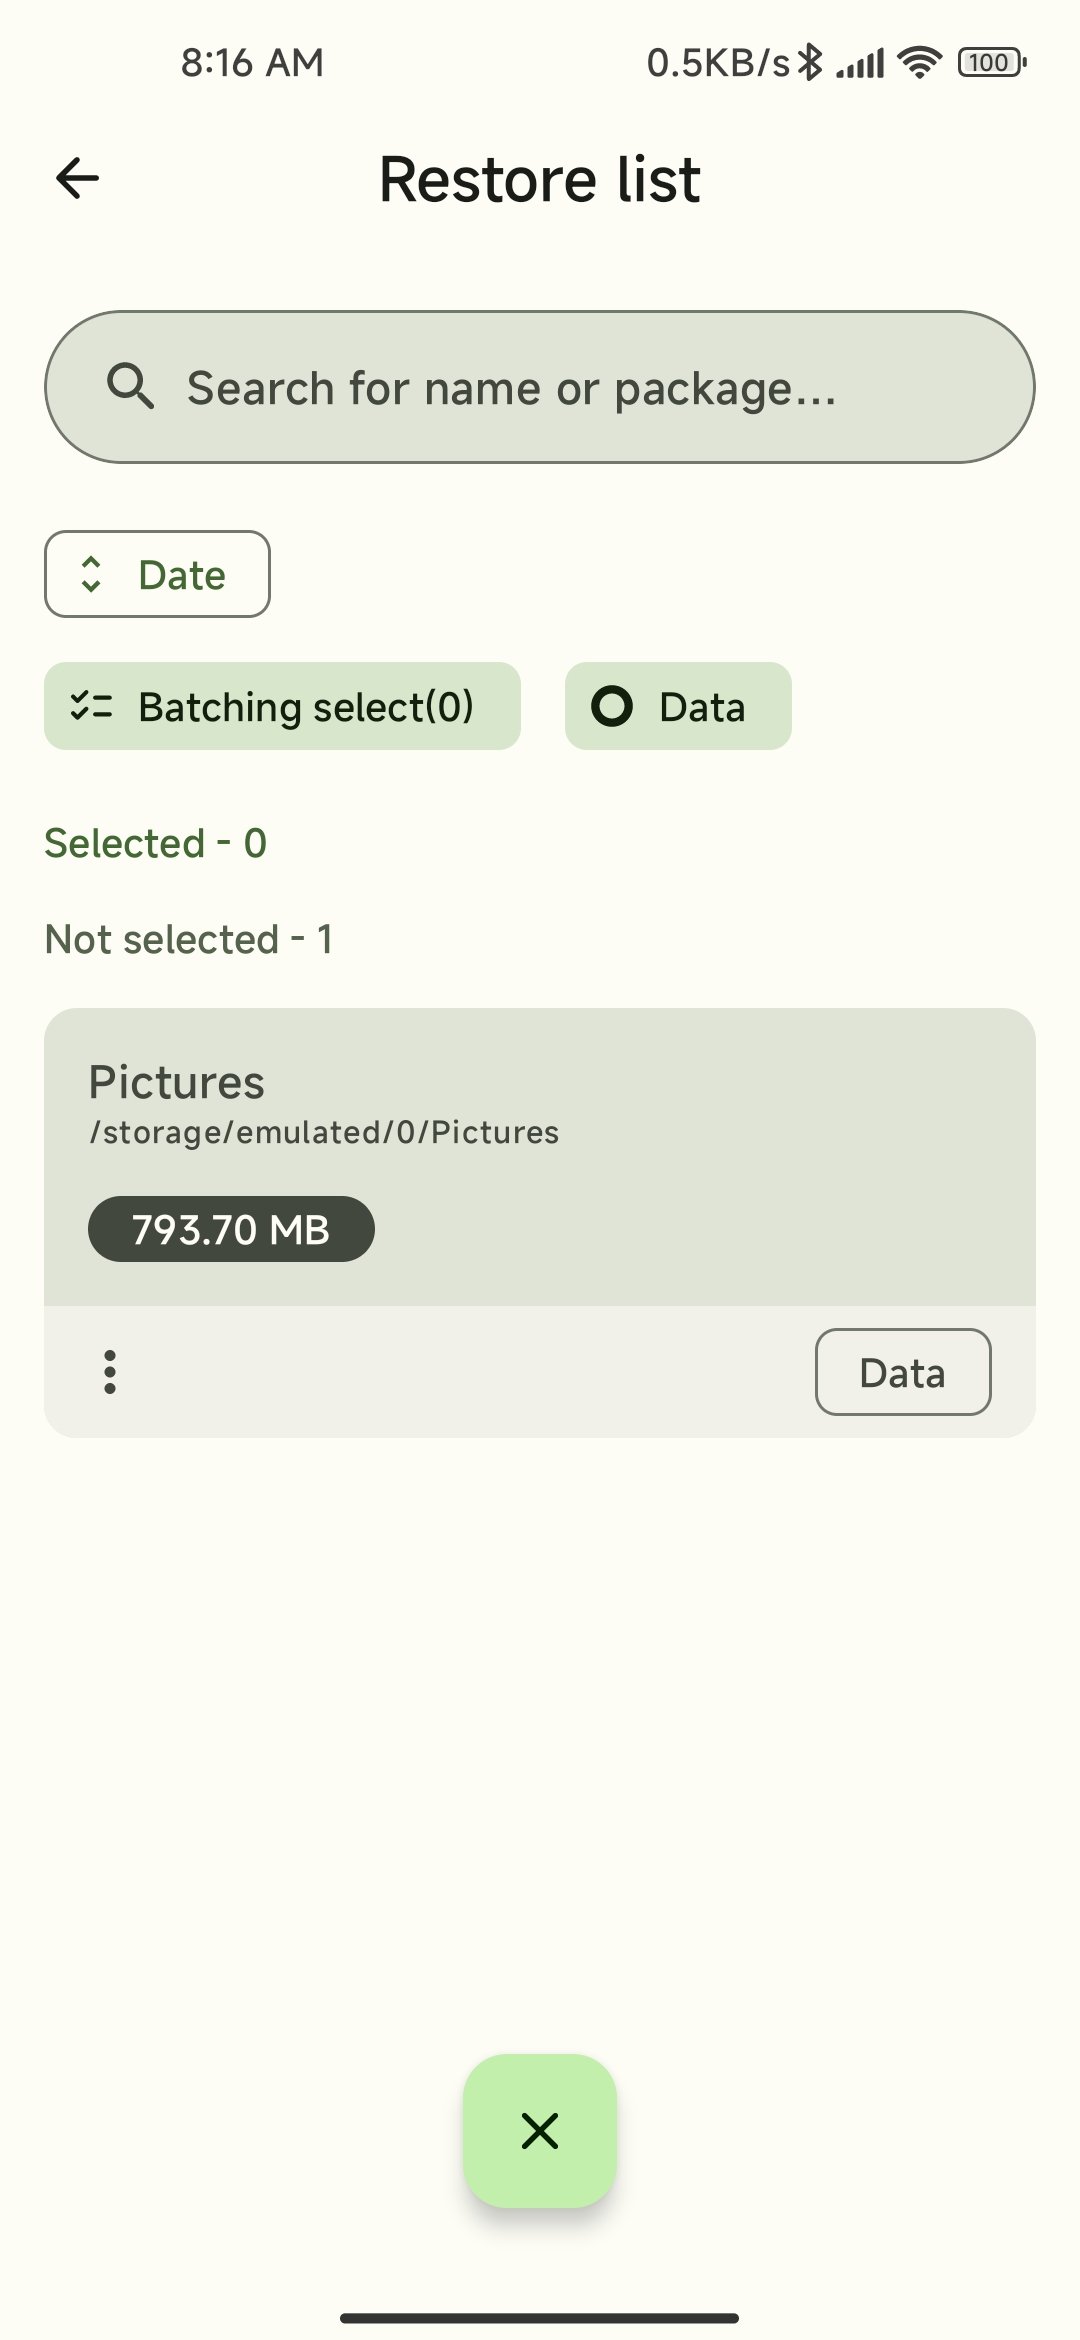
Task: Focus the Search for name or package field
Action: 540,387
